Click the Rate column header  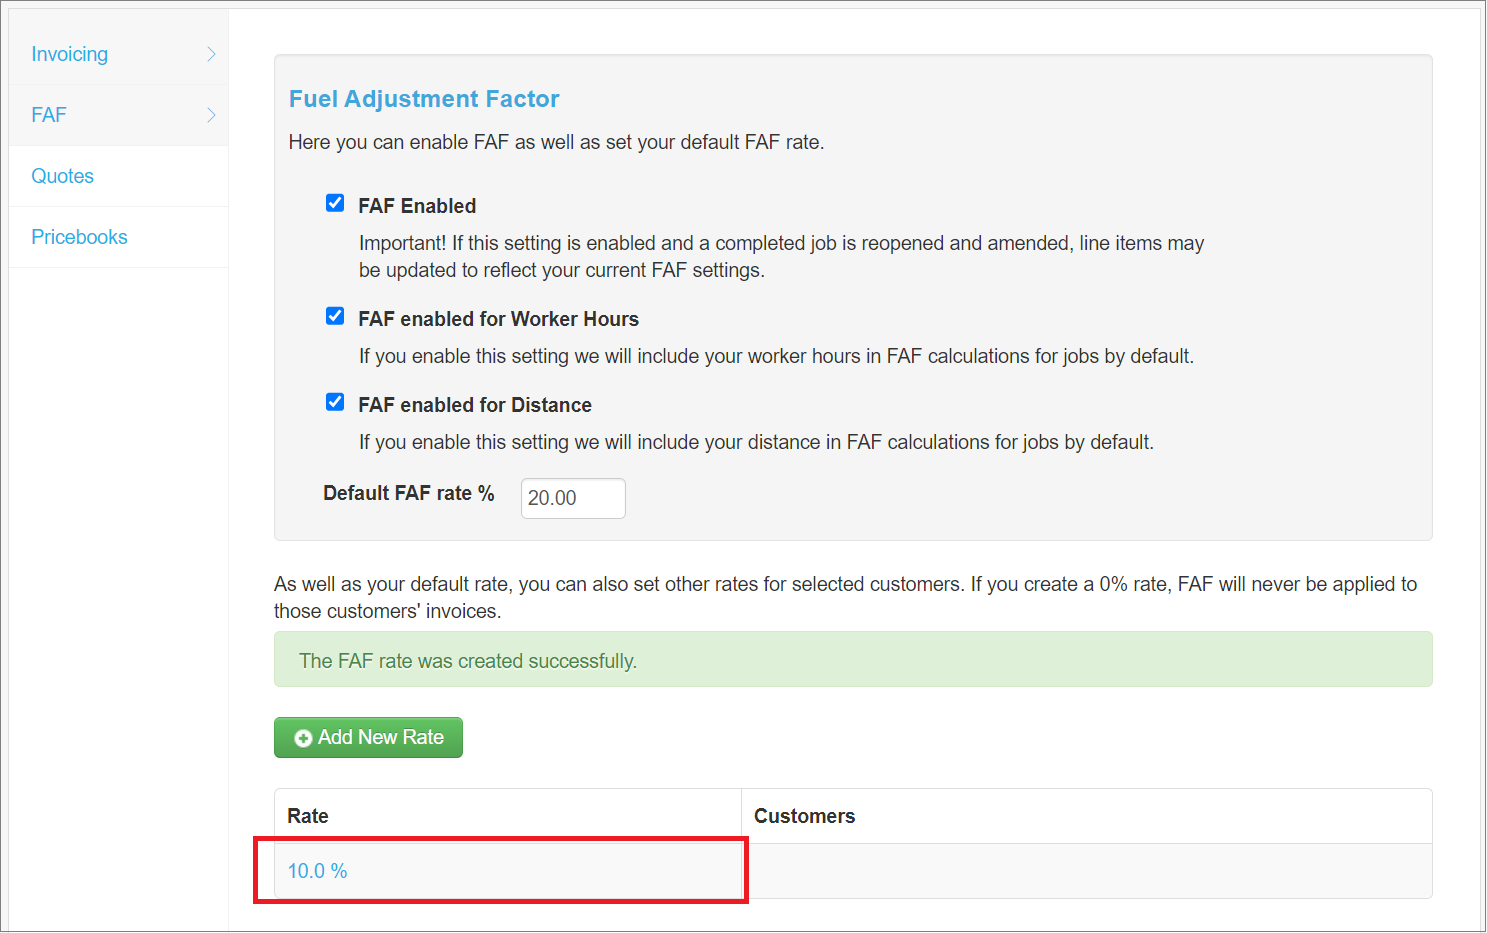click(x=307, y=815)
